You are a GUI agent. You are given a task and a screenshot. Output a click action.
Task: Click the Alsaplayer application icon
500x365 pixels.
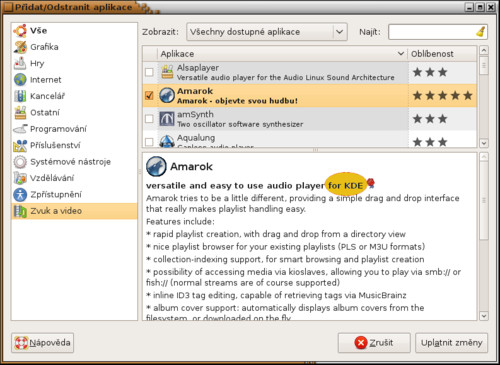click(167, 72)
